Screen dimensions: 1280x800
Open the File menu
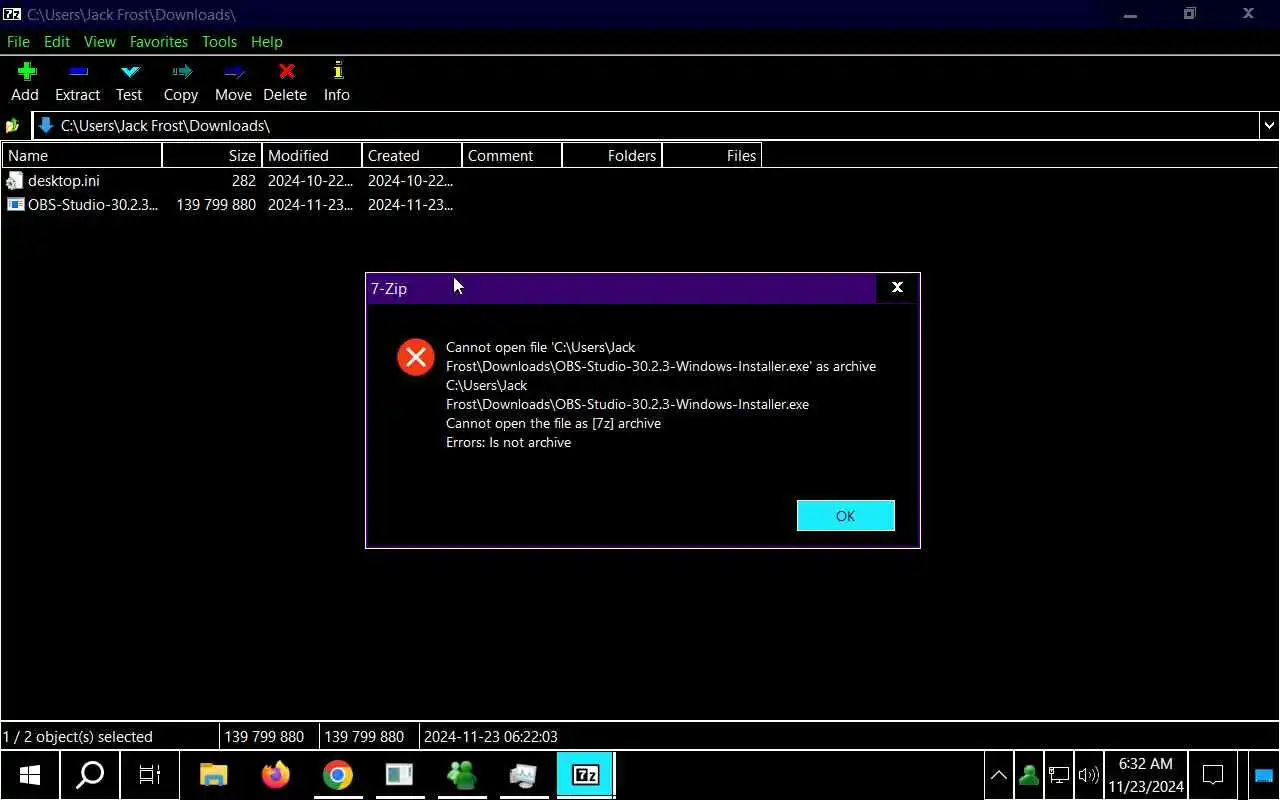coord(18,42)
